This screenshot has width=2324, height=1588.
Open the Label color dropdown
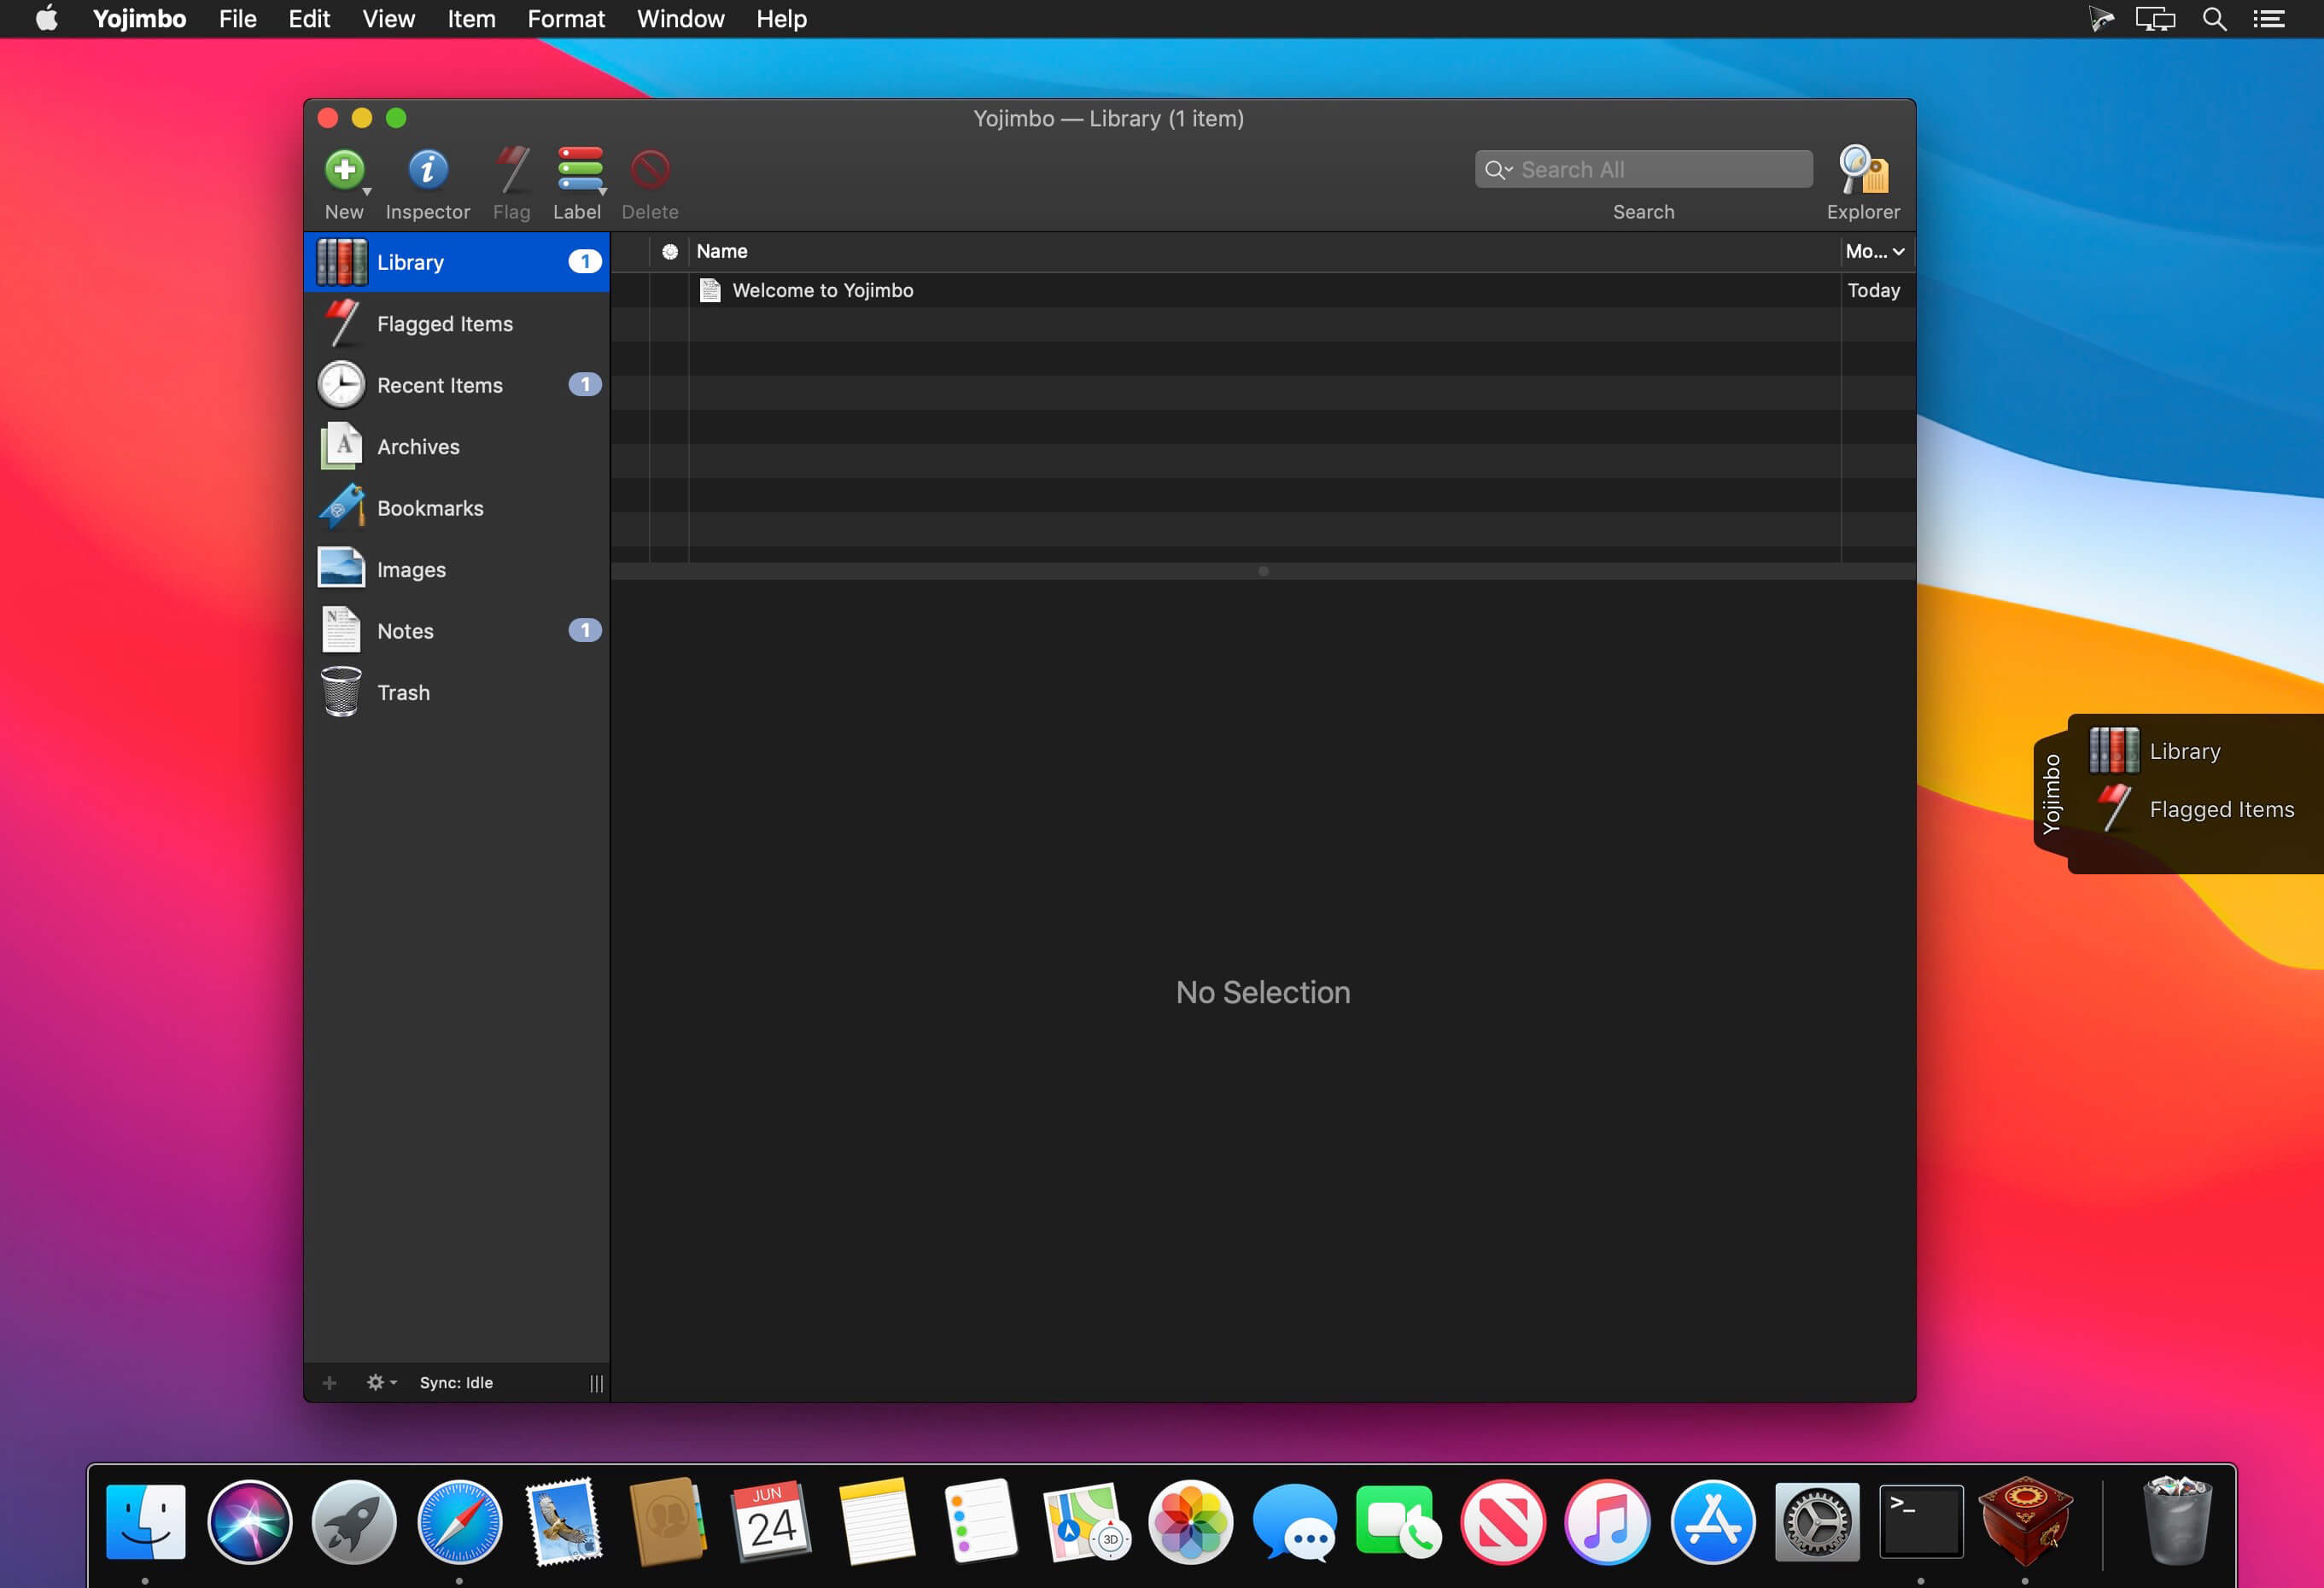(602, 191)
